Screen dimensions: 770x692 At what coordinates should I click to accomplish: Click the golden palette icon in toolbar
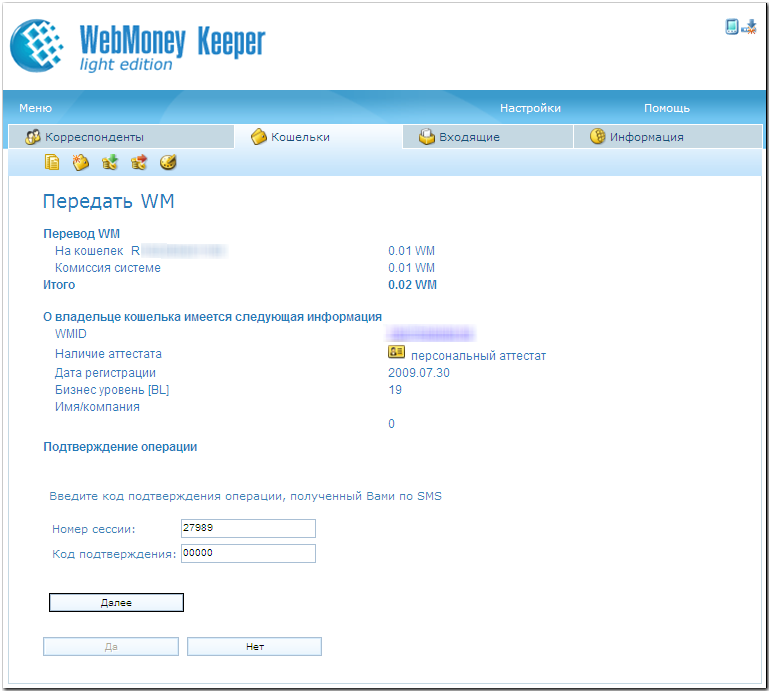pyautogui.click(x=168, y=162)
